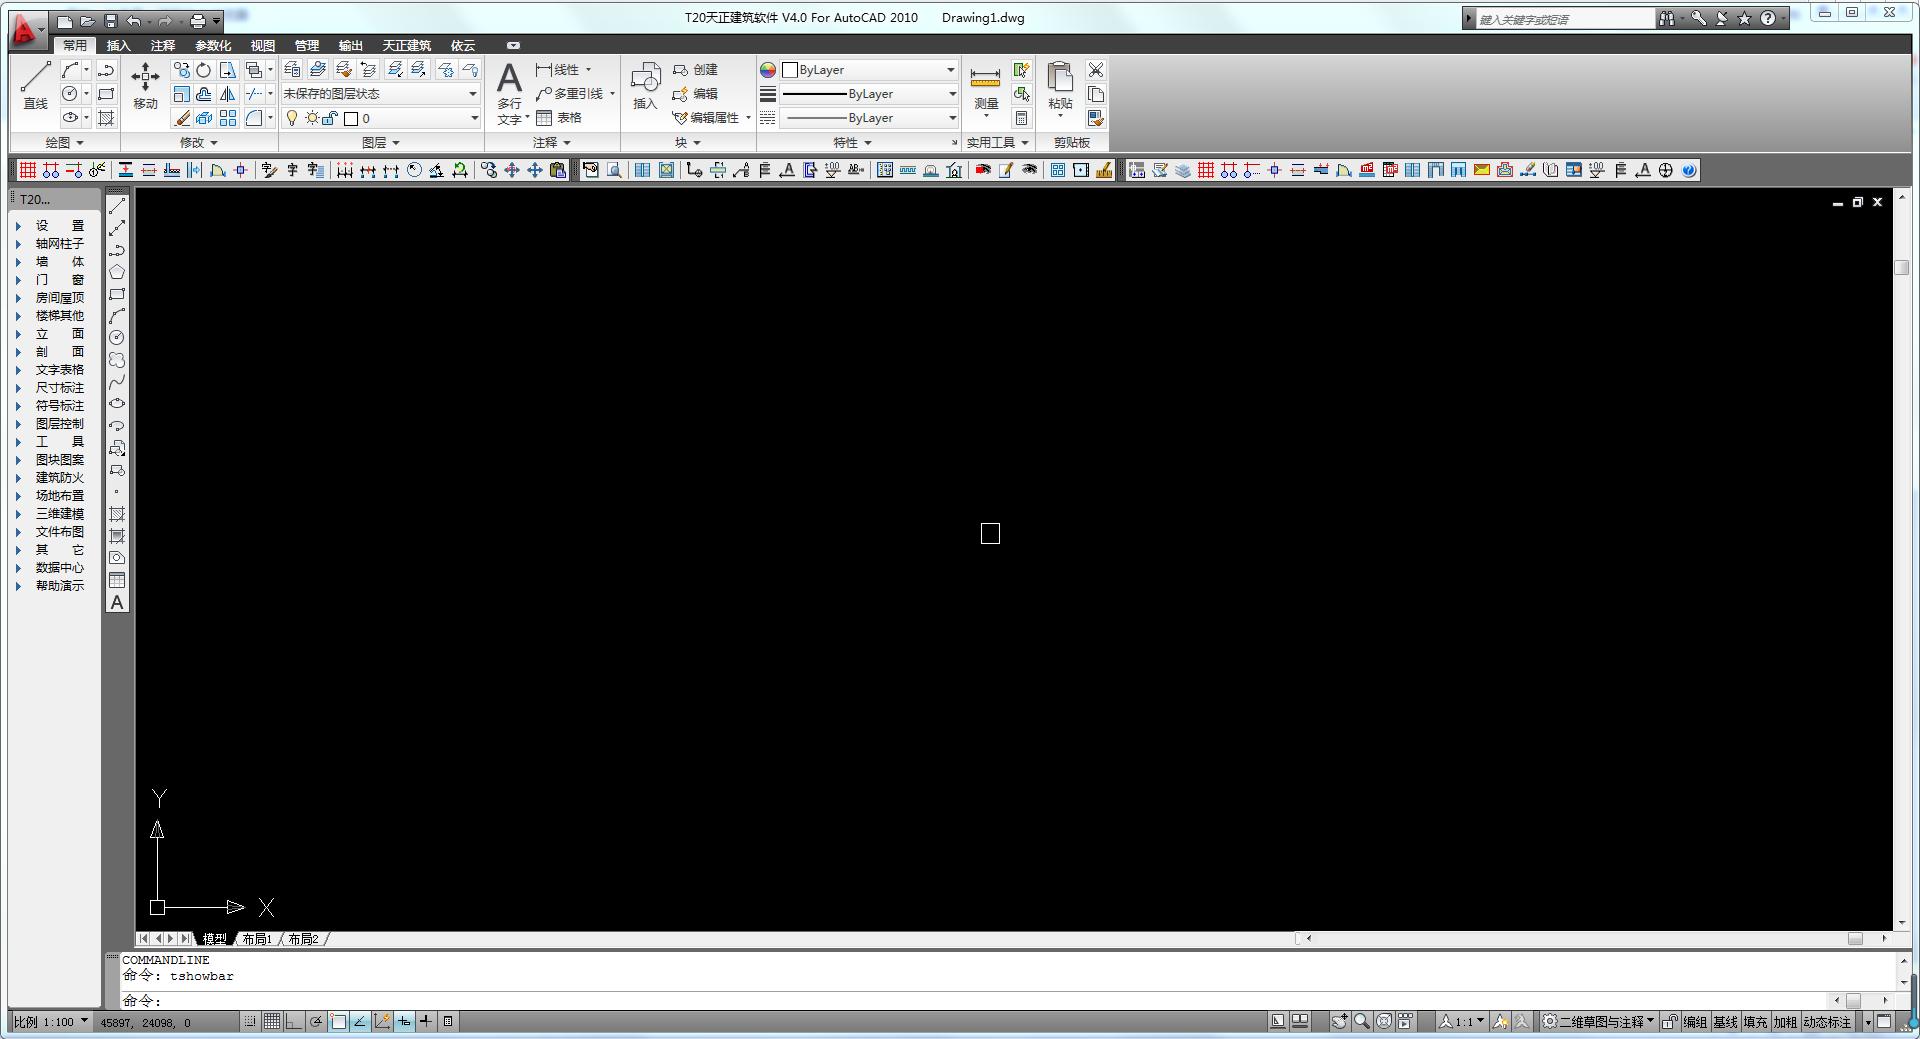Select the ellipse tool in vertical draw toolbar
Image resolution: width=1920 pixels, height=1039 pixels.
pyautogui.click(x=117, y=404)
